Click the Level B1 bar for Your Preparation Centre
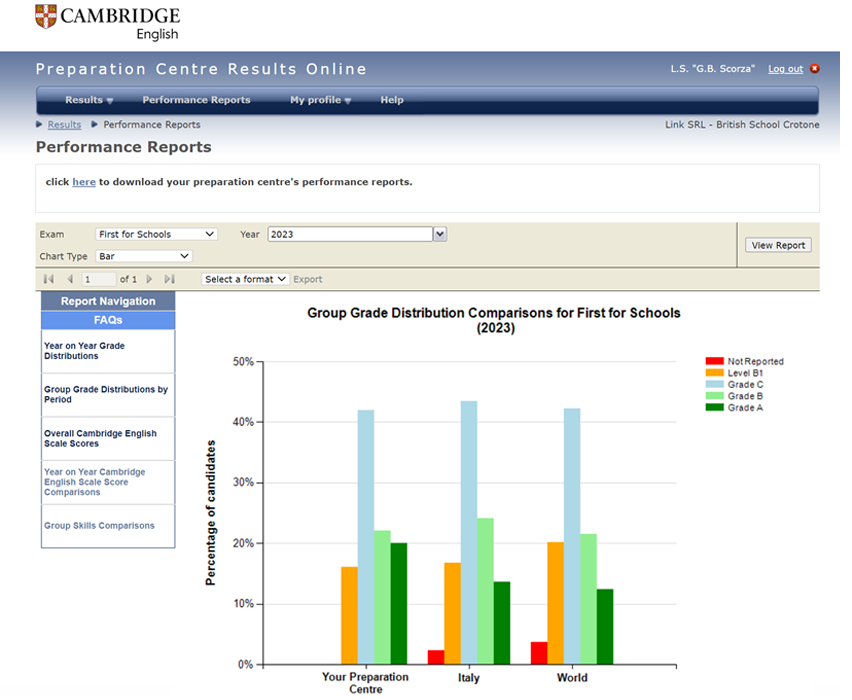The width and height of the screenshot is (852, 700). click(349, 615)
